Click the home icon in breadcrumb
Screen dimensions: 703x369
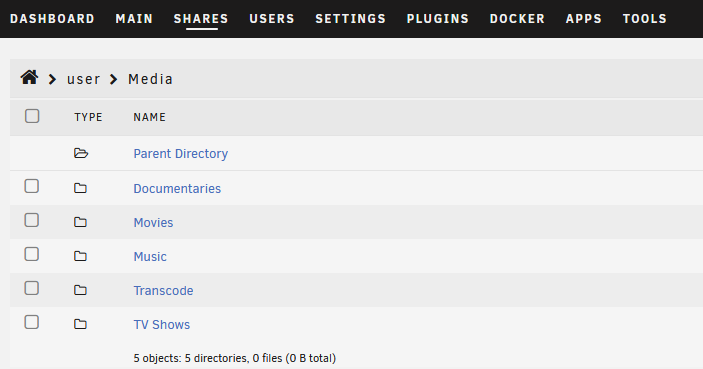pos(30,78)
